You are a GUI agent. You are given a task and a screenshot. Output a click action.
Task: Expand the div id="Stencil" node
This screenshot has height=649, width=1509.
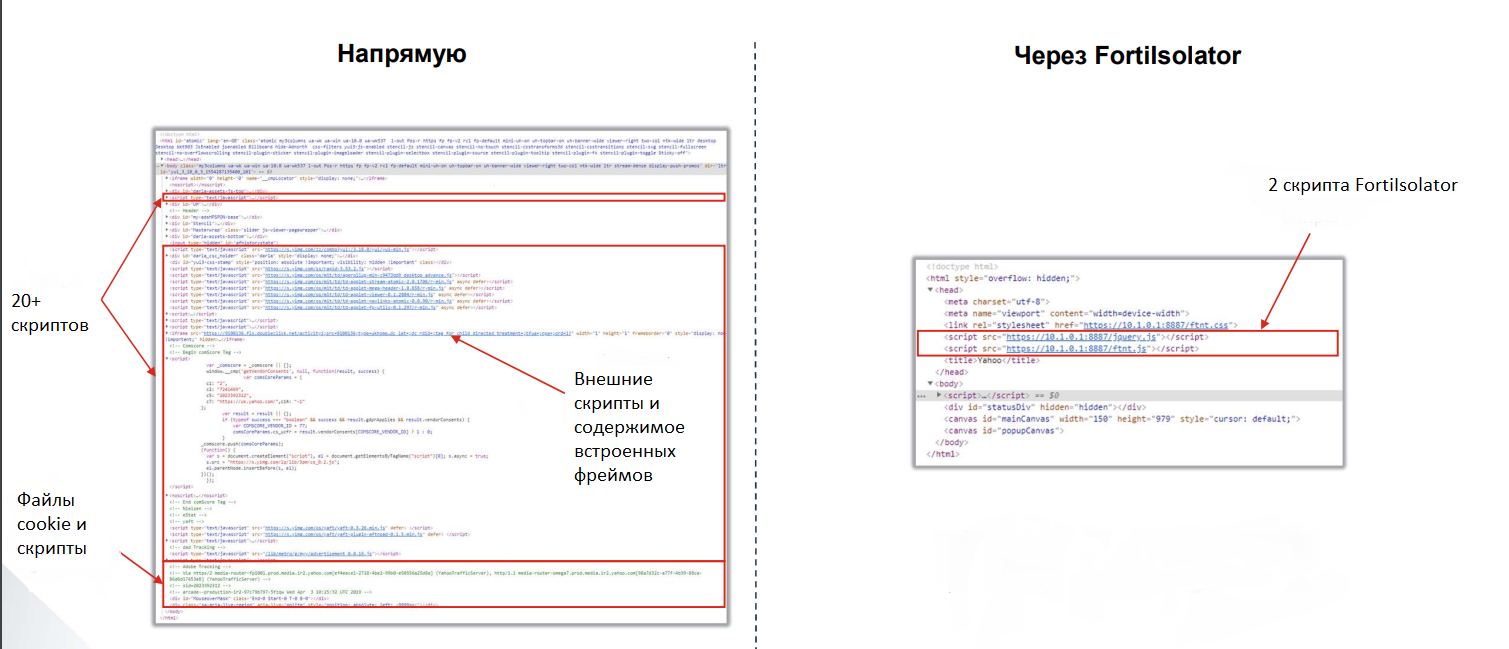pos(167,223)
